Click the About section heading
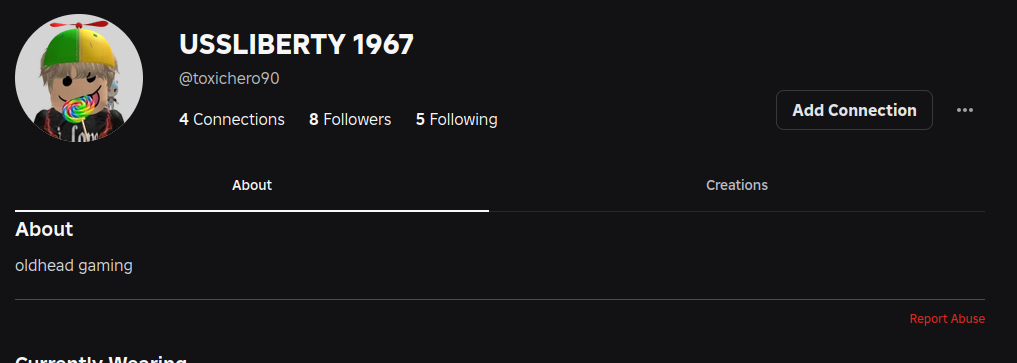Image resolution: width=1017 pixels, height=363 pixels. pyautogui.click(x=44, y=229)
